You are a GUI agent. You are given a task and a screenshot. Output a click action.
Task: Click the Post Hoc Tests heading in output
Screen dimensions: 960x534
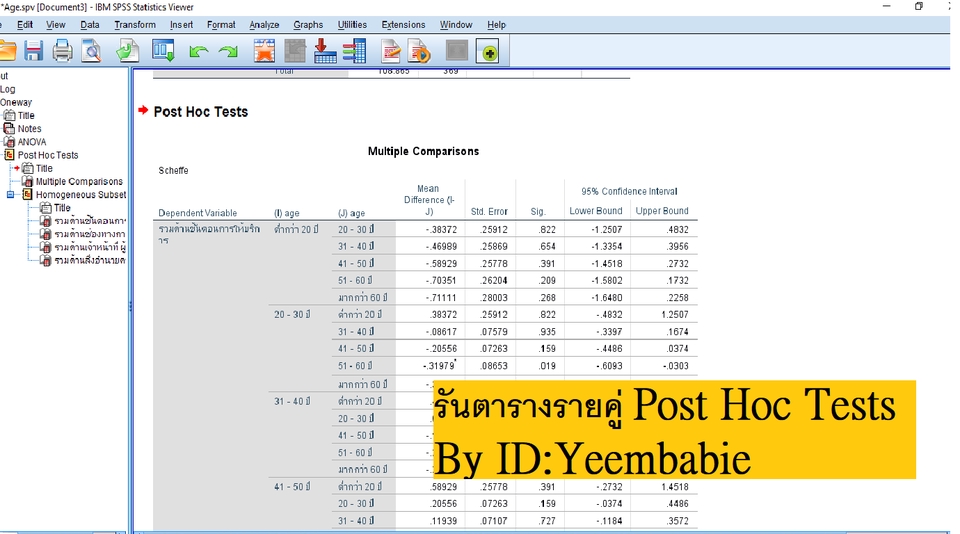200,112
